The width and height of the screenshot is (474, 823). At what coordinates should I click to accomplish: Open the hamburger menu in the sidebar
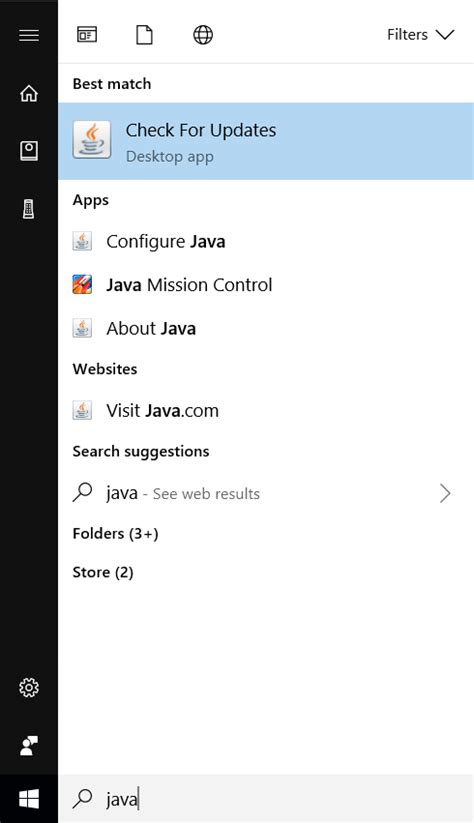click(x=29, y=35)
